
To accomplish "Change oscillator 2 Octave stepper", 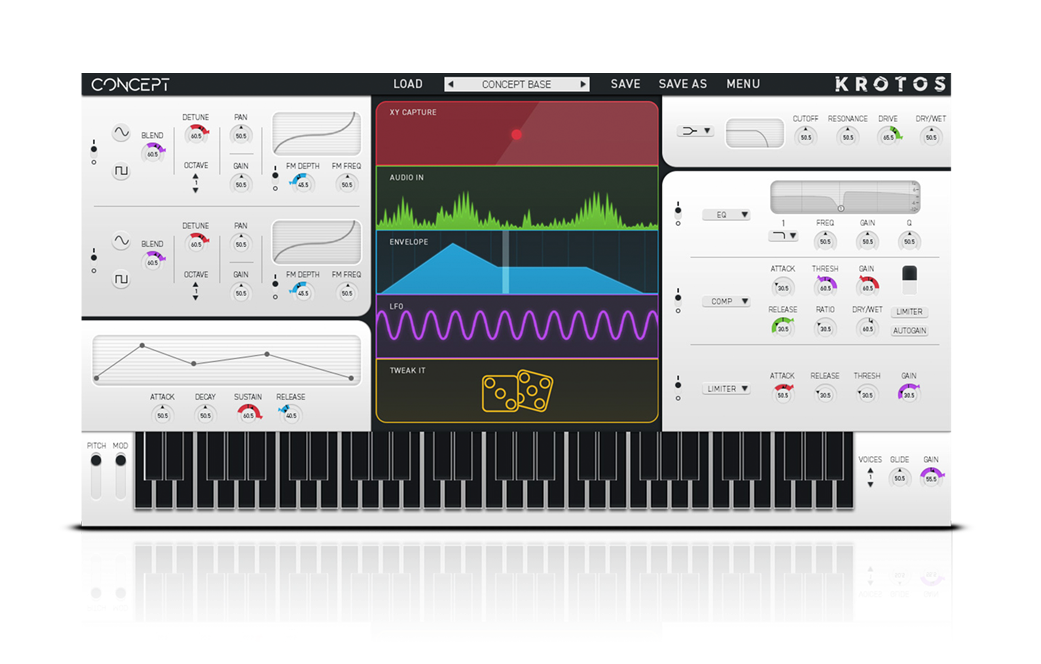I will click(x=195, y=291).
